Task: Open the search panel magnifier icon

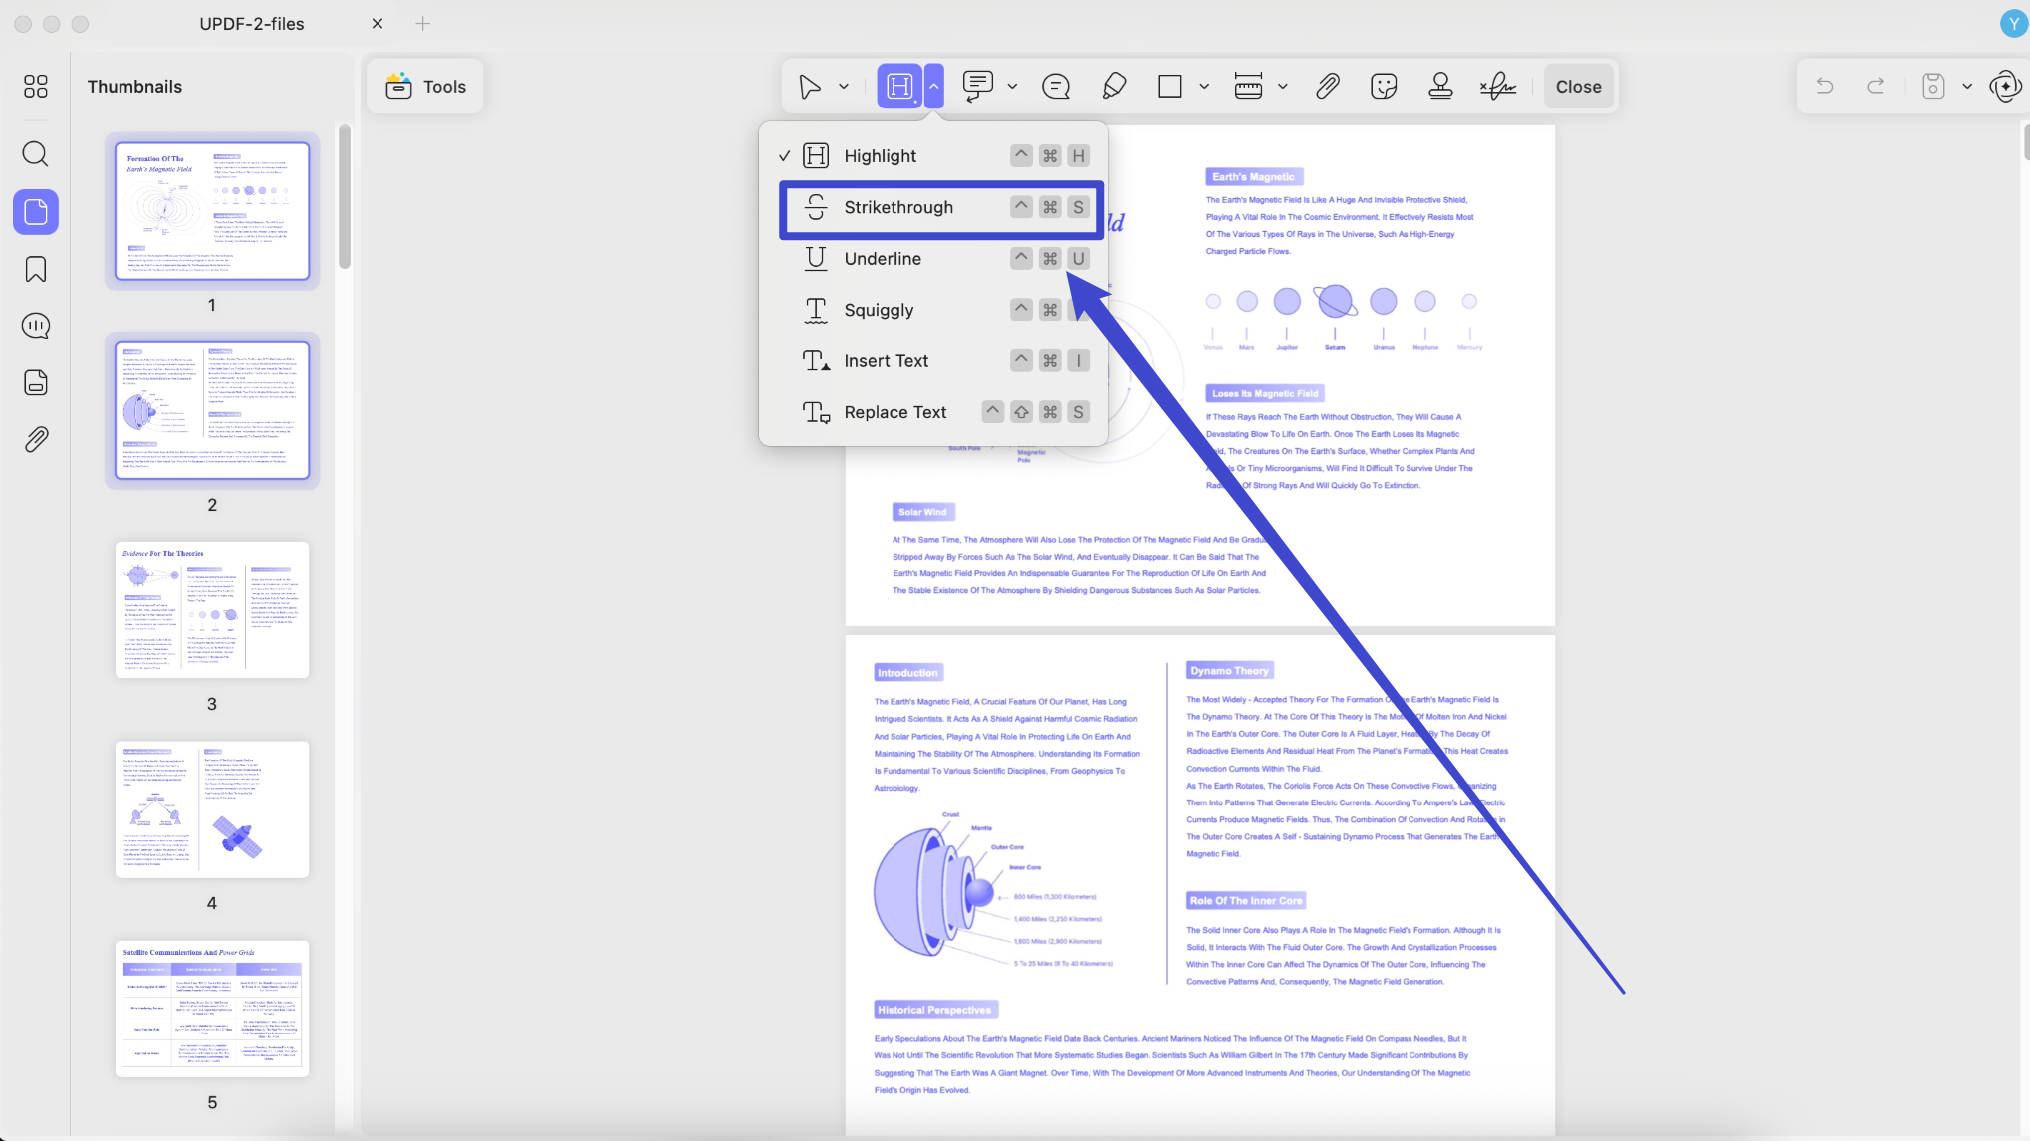Action: pos(36,154)
